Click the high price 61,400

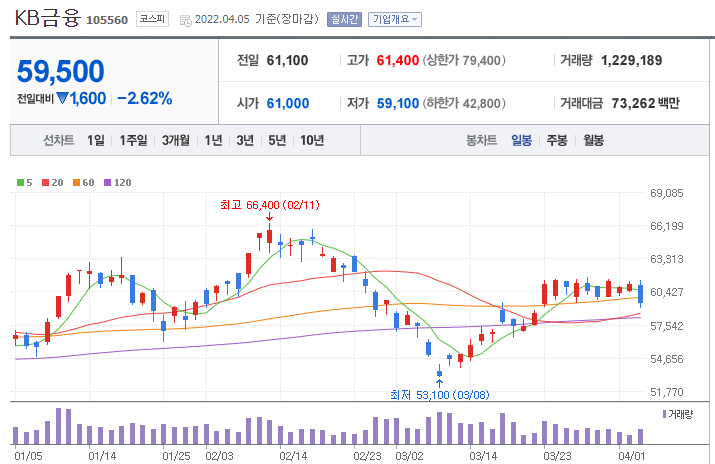398,60
